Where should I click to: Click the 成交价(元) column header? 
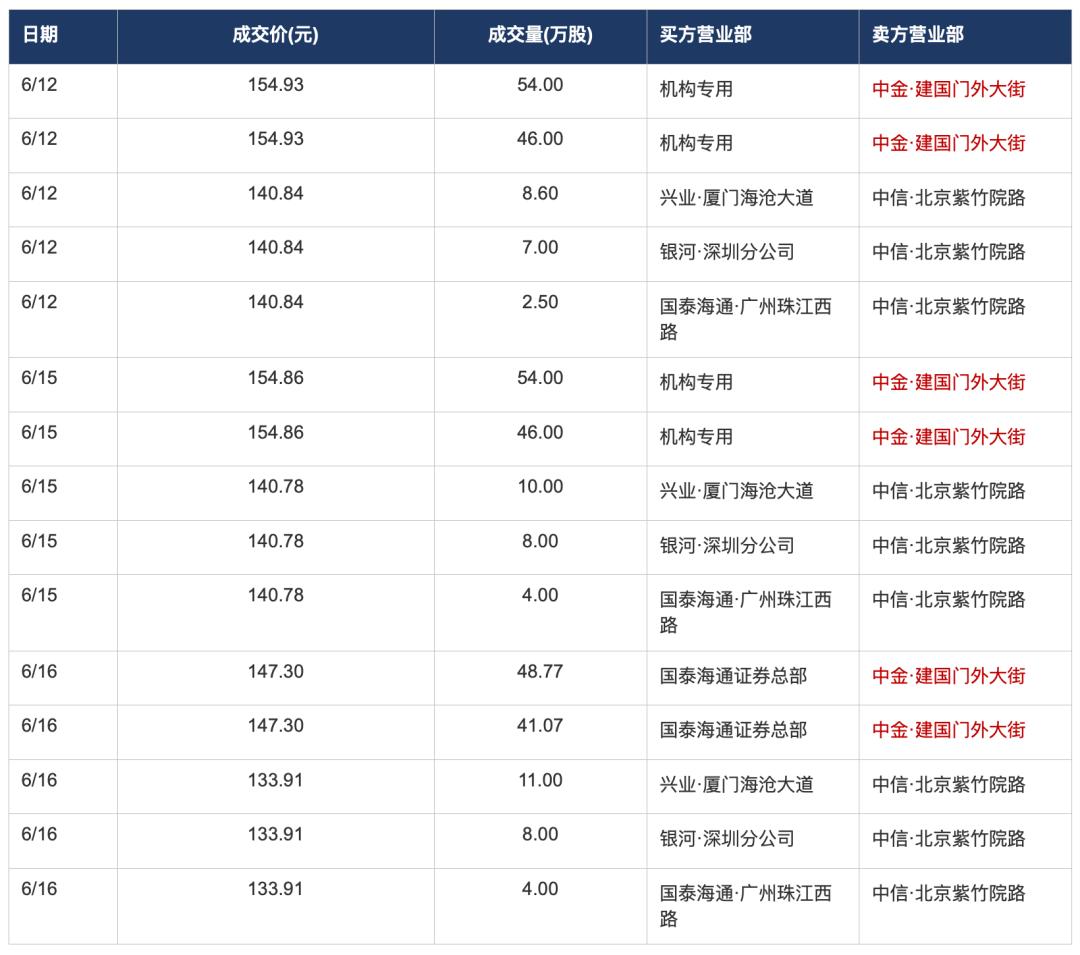pos(276,34)
